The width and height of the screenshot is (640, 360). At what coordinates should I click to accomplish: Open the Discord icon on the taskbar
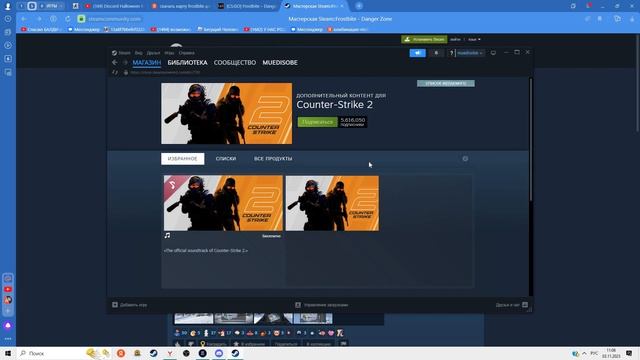click(x=219, y=353)
